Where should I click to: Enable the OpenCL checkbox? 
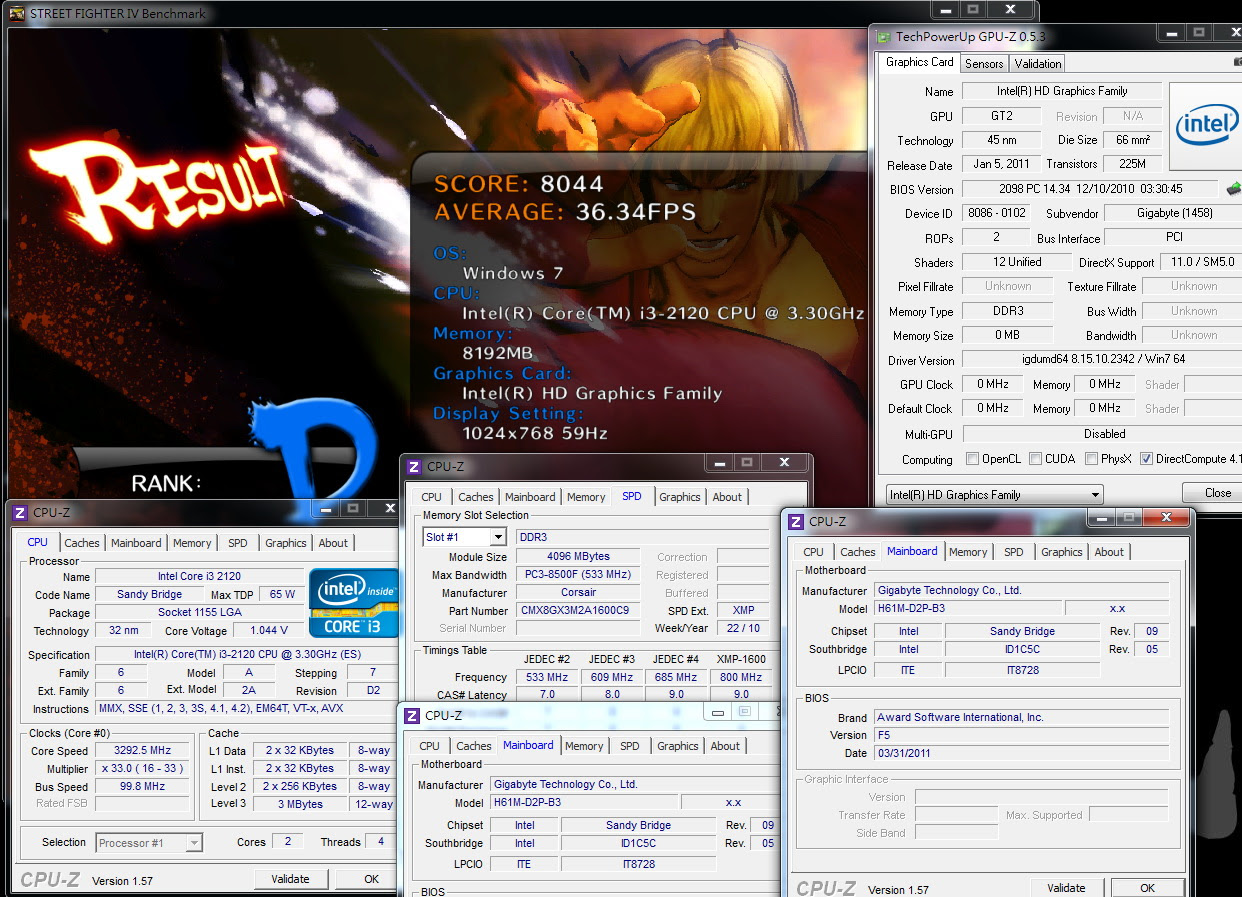[x=972, y=459]
